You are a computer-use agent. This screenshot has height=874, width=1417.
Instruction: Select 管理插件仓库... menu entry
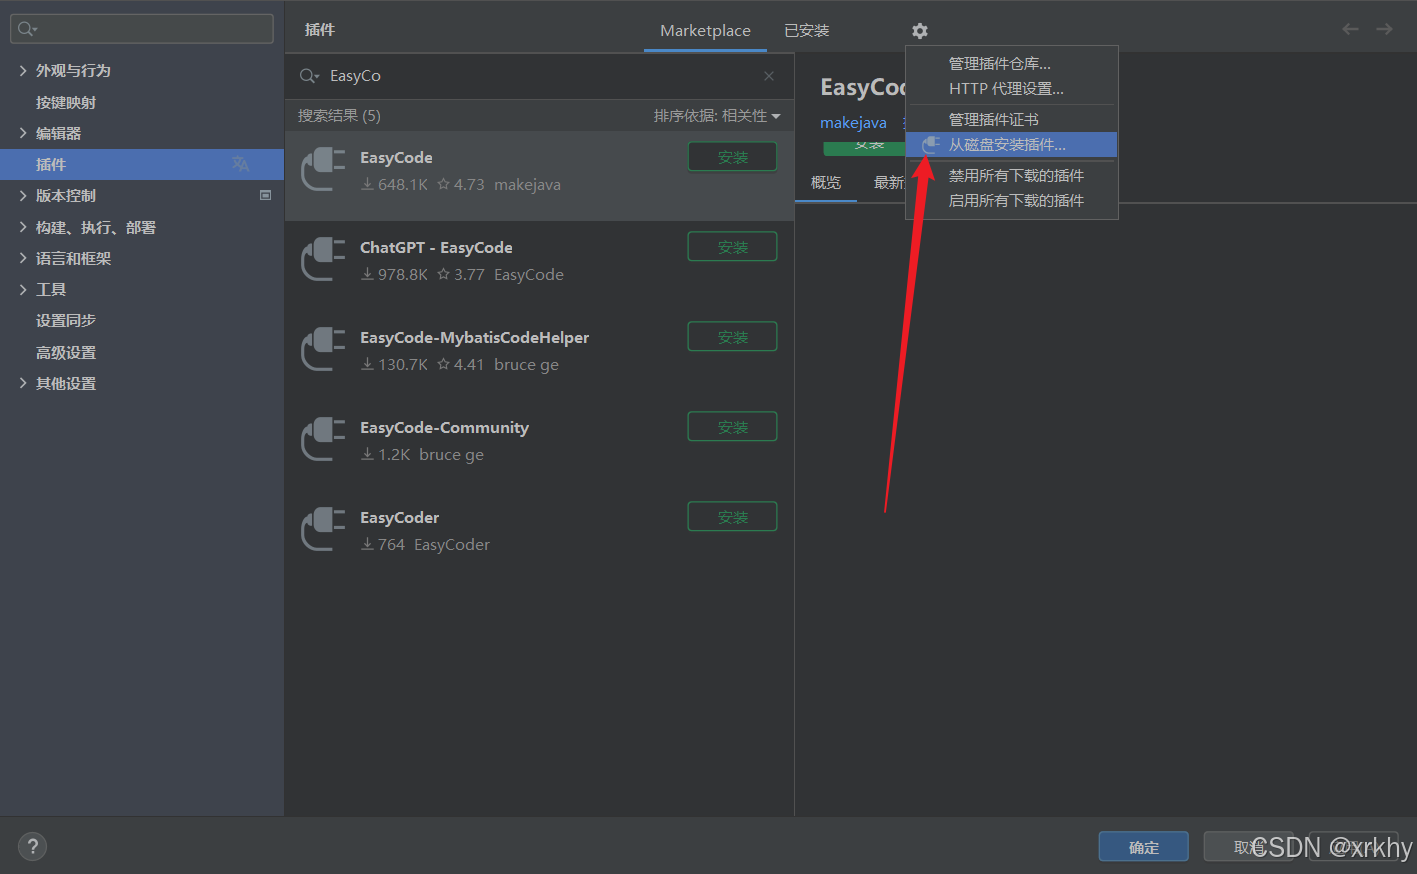tap(1011, 63)
